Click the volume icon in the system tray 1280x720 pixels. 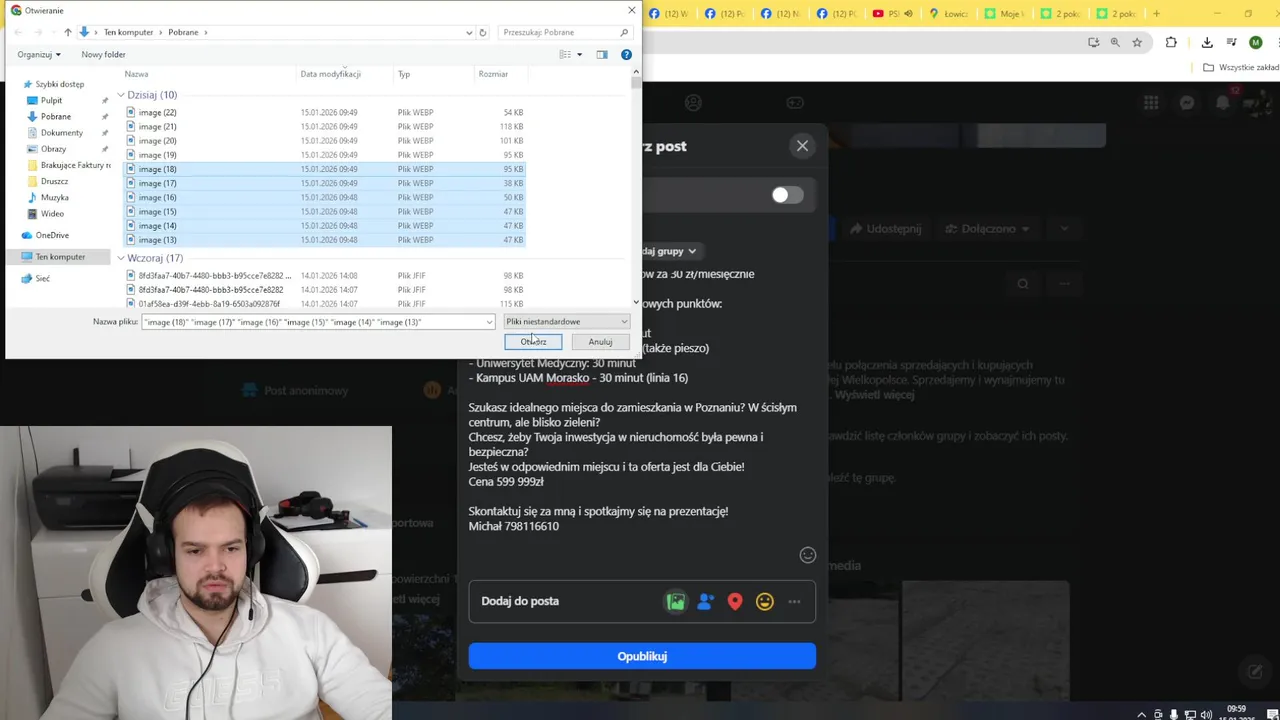click(1206, 714)
